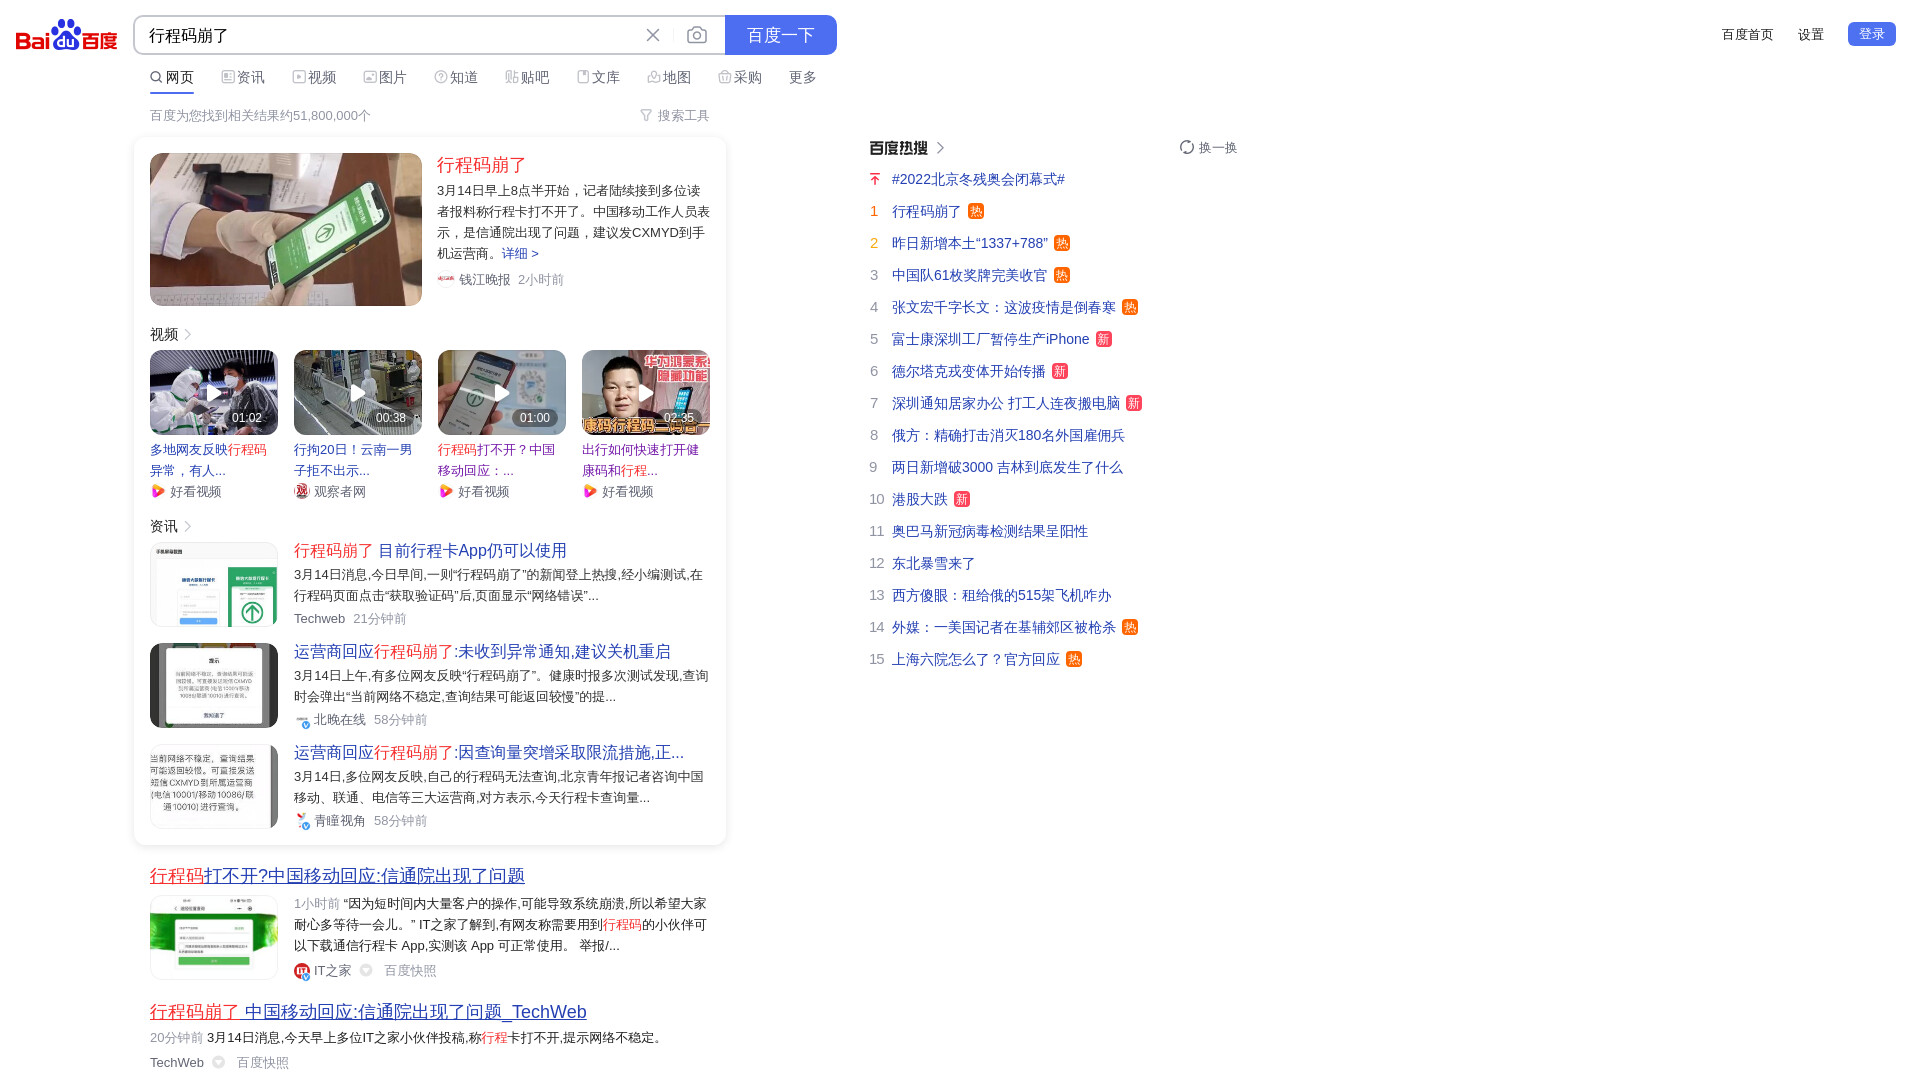Viewport: 1920px width, 1080px height.
Task: Expand the 资讯 section arrow
Action: [x=187, y=527]
